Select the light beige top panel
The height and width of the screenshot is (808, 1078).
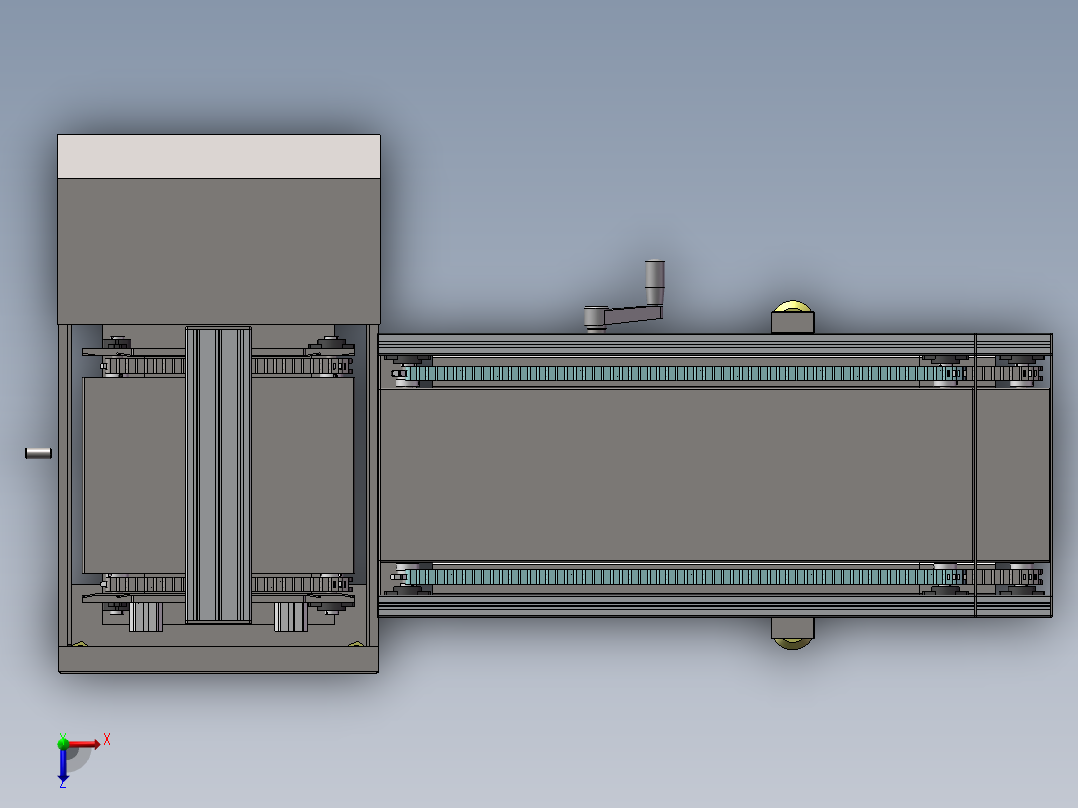tap(219, 157)
